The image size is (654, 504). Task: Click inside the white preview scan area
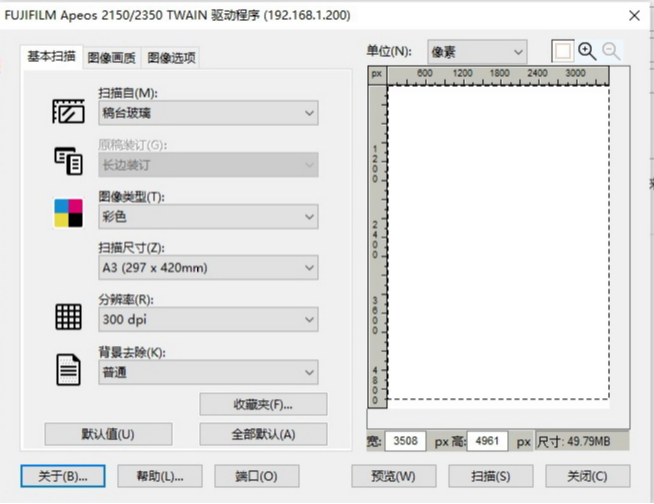click(498, 242)
